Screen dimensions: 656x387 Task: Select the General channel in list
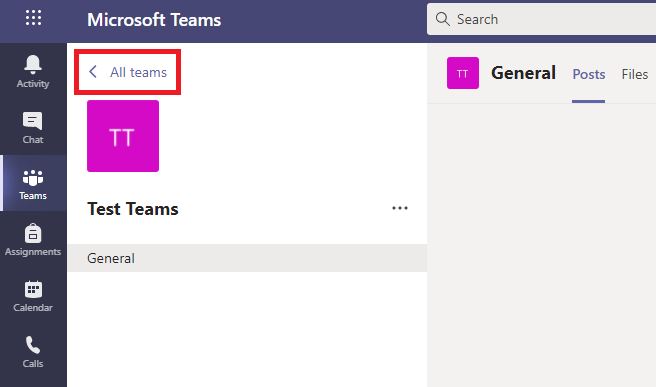(x=247, y=258)
